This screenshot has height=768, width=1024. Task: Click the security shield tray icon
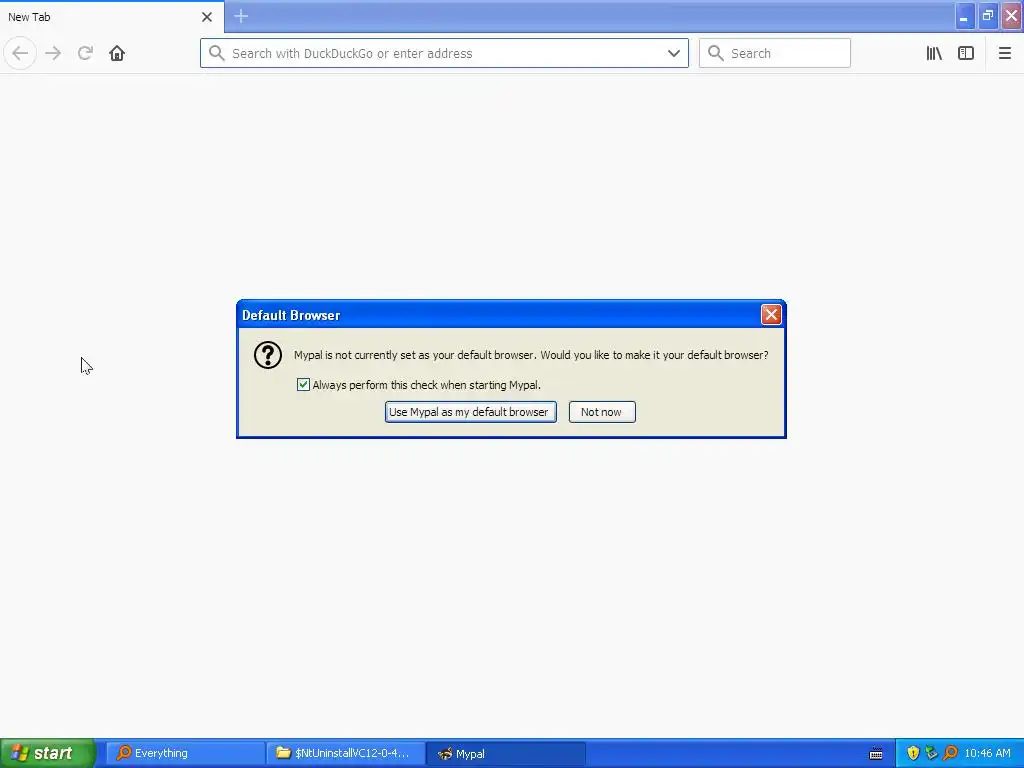point(913,753)
